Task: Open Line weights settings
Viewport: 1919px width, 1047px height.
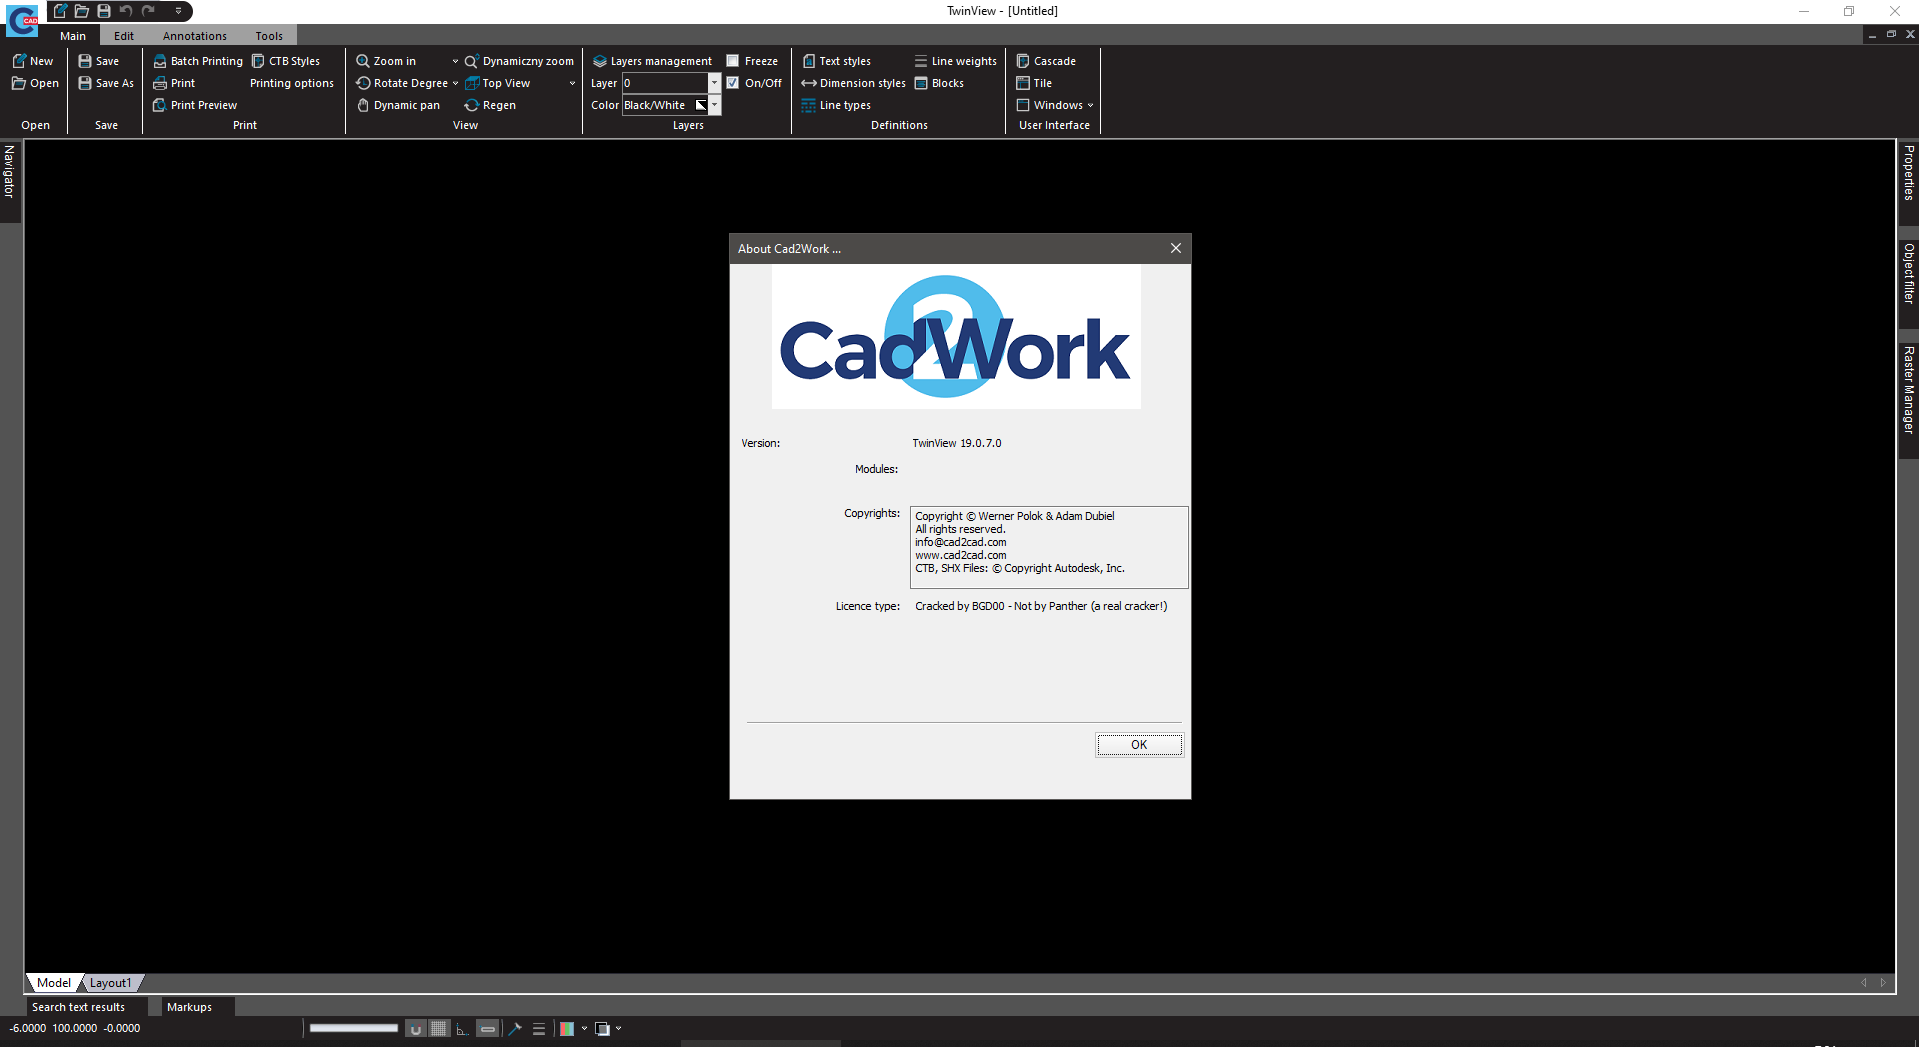Action: pyautogui.click(x=955, y=61)
